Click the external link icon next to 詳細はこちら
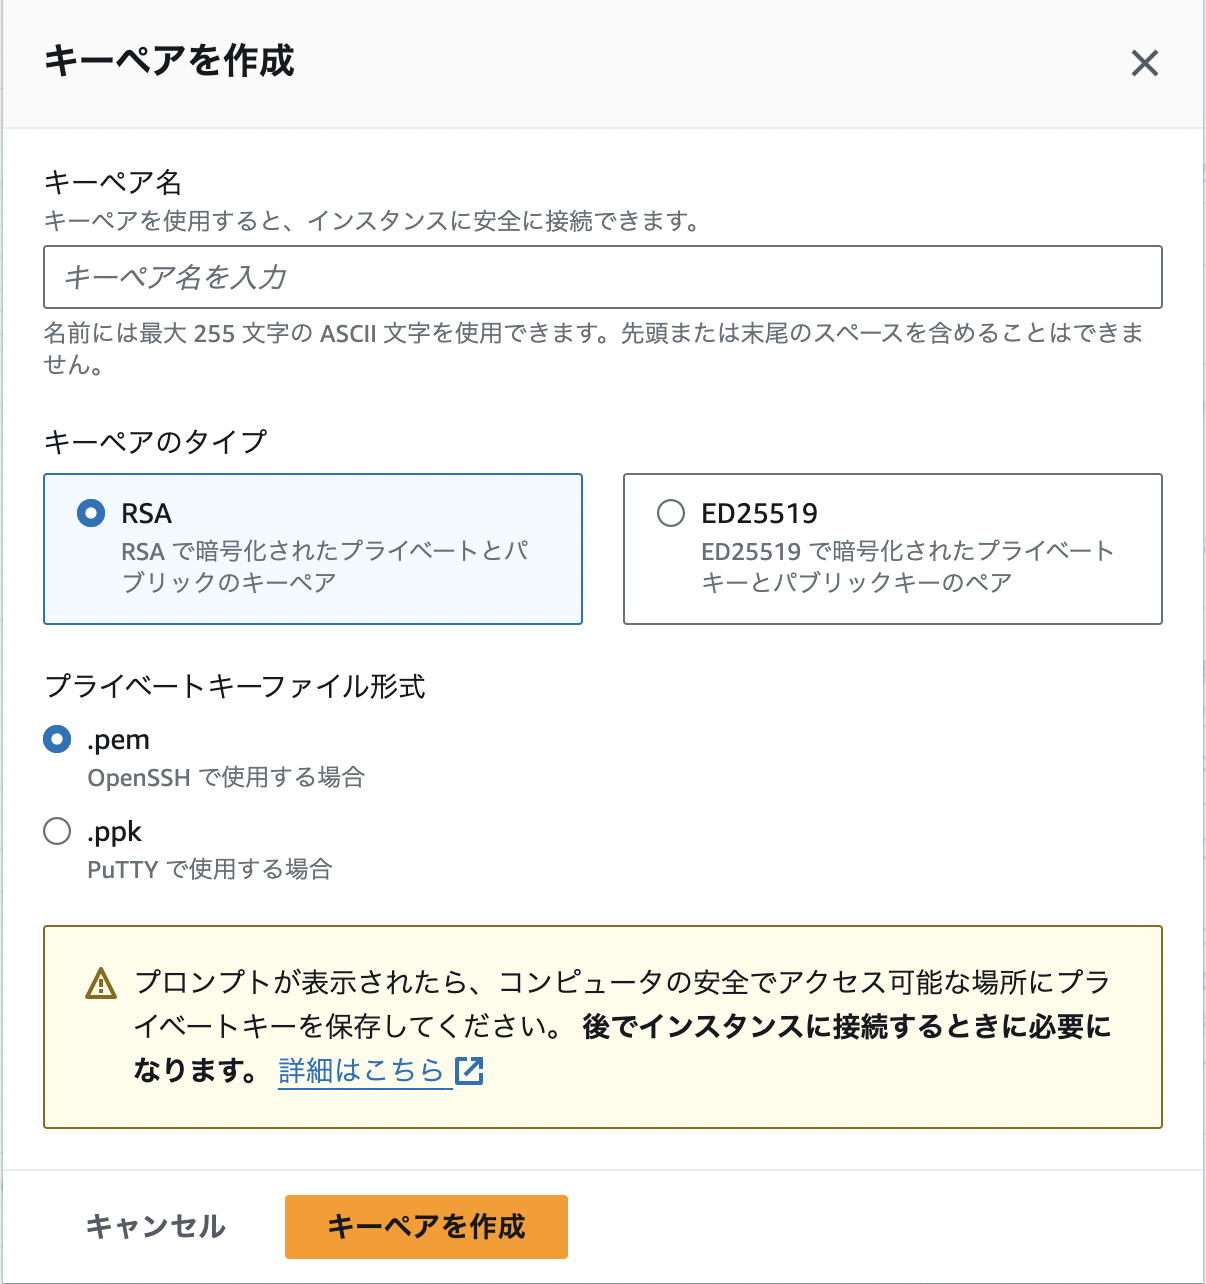This screenshot has height=1284, width=1206. pos(469,1071)
